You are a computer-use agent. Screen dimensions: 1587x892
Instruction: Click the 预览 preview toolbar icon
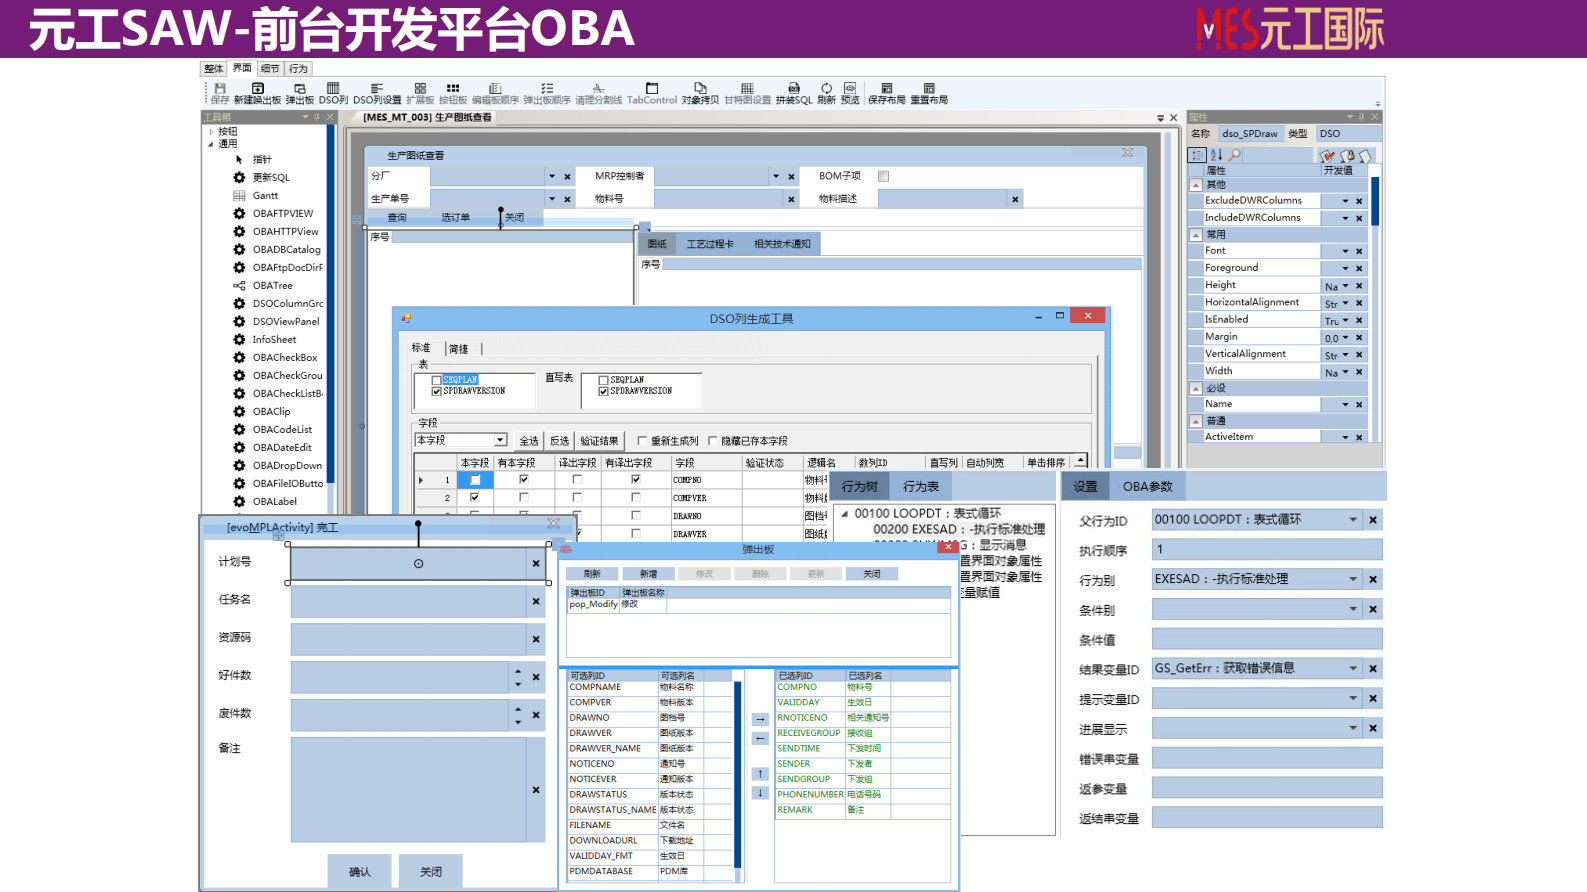[x=850, y=94]
